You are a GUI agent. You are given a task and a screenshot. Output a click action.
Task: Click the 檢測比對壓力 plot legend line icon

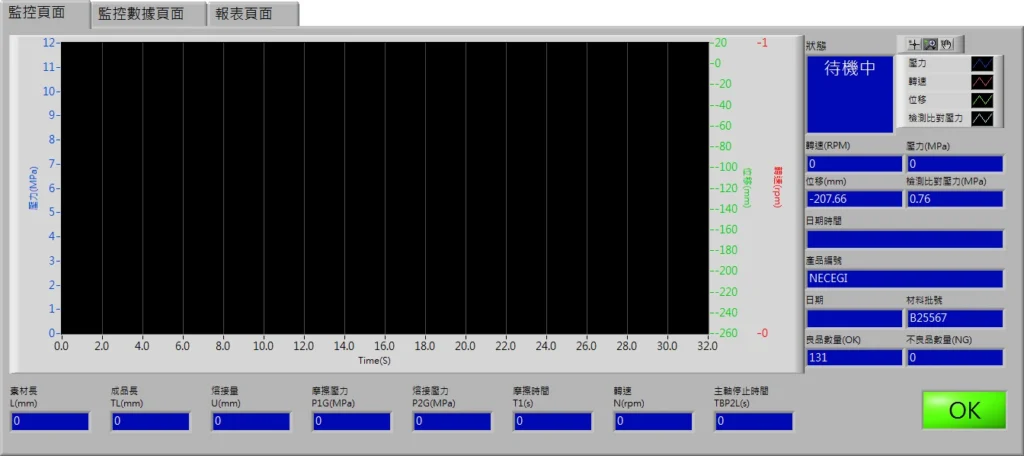(984, 118)
